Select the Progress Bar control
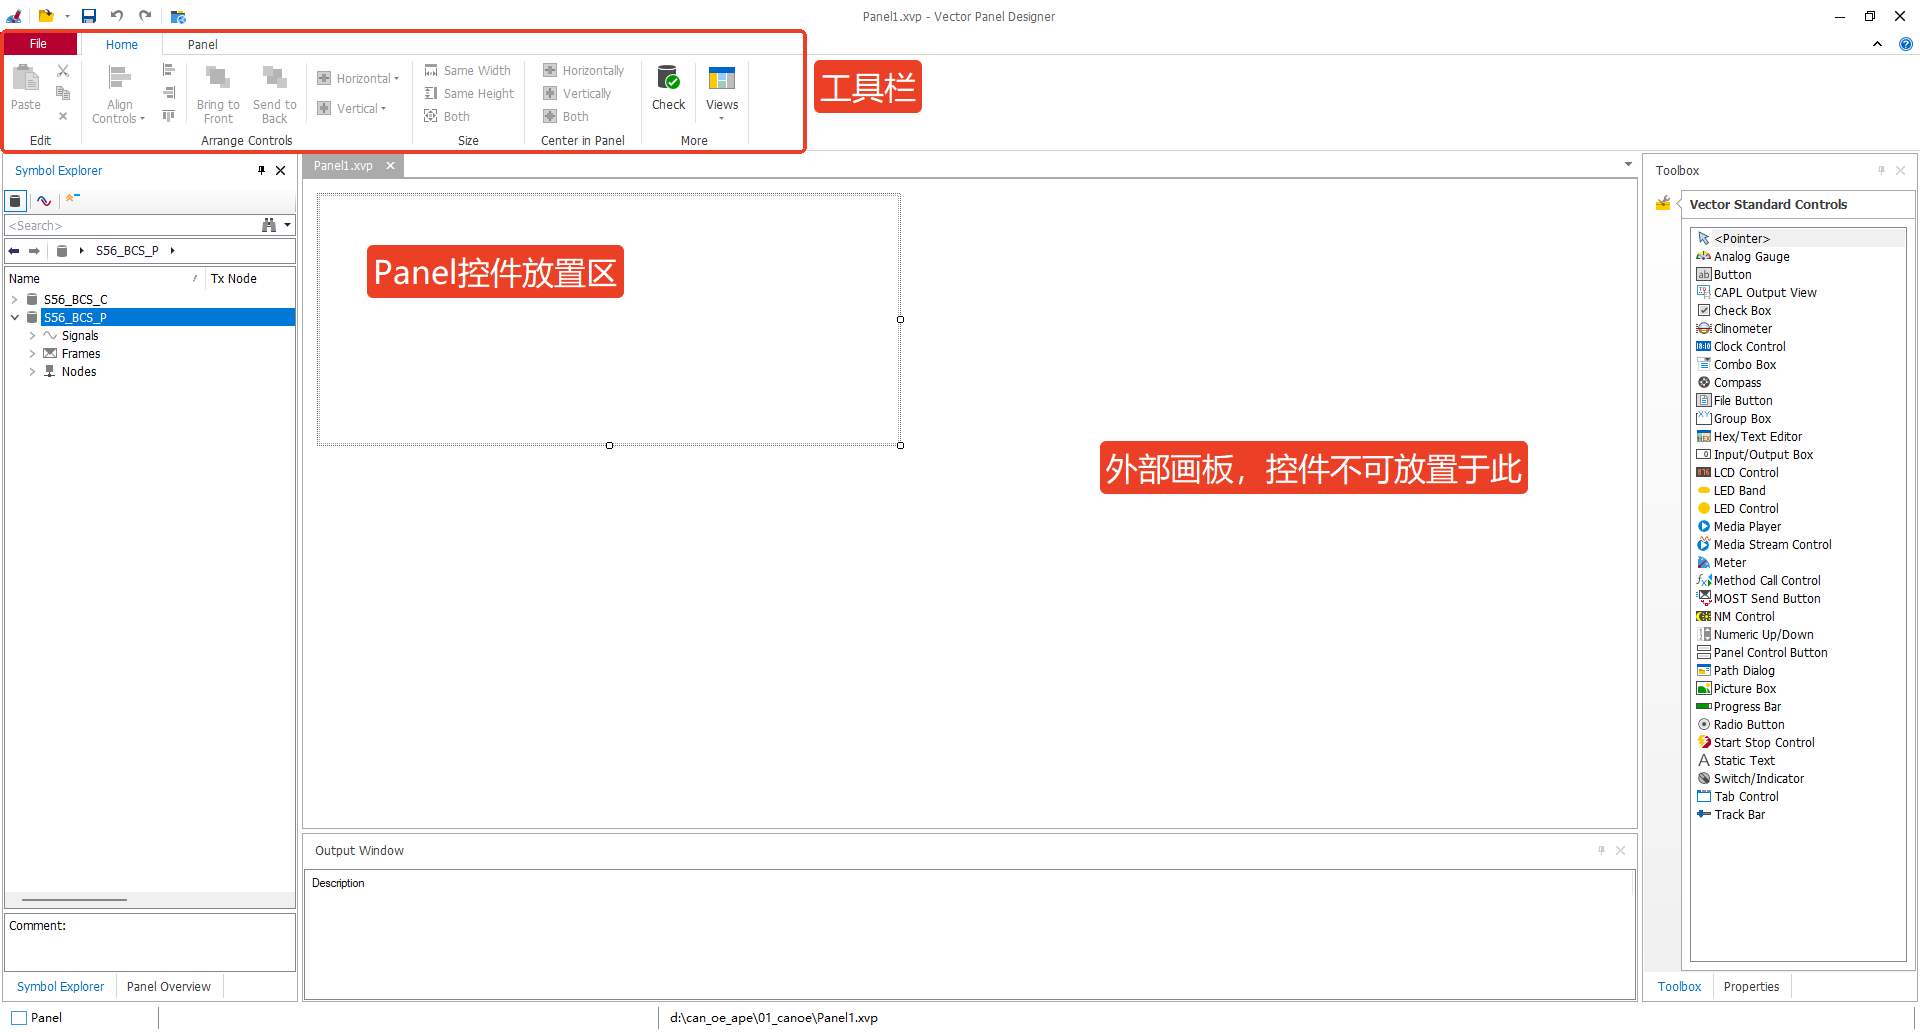The image size is (1920, 1032). tap(1739, 707)
